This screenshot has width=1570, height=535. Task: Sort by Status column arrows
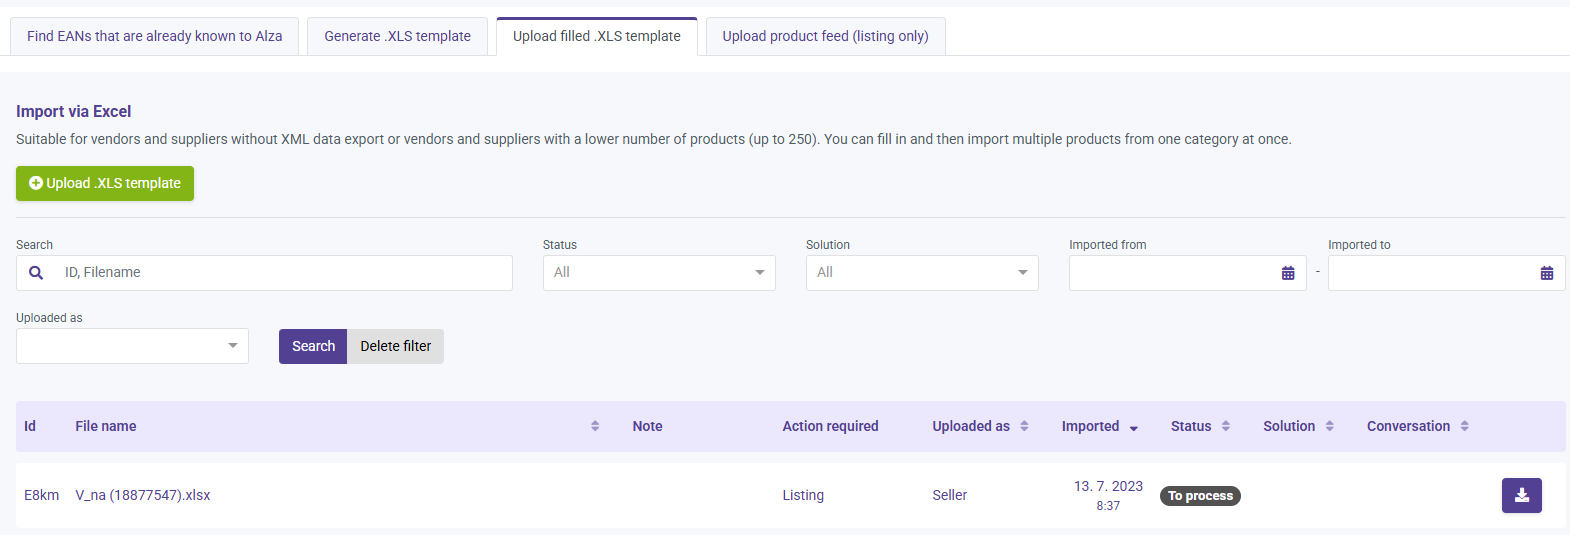point(1226,426)
